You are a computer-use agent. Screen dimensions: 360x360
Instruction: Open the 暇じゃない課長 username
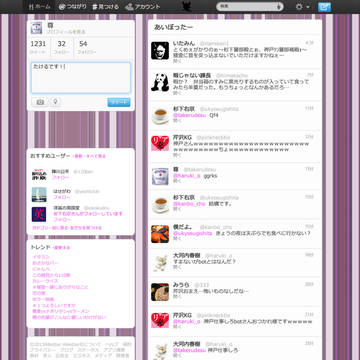(x=192, y=75)
